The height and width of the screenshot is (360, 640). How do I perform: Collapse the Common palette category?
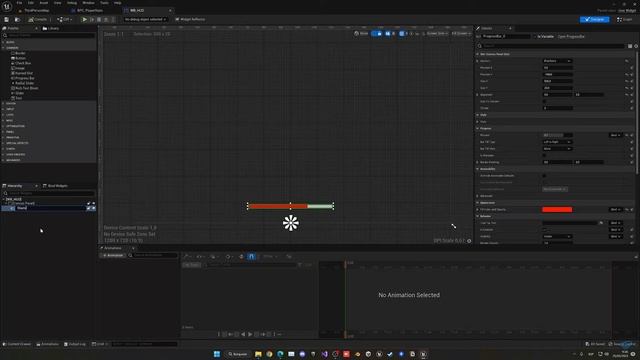(x=3, y=48)
